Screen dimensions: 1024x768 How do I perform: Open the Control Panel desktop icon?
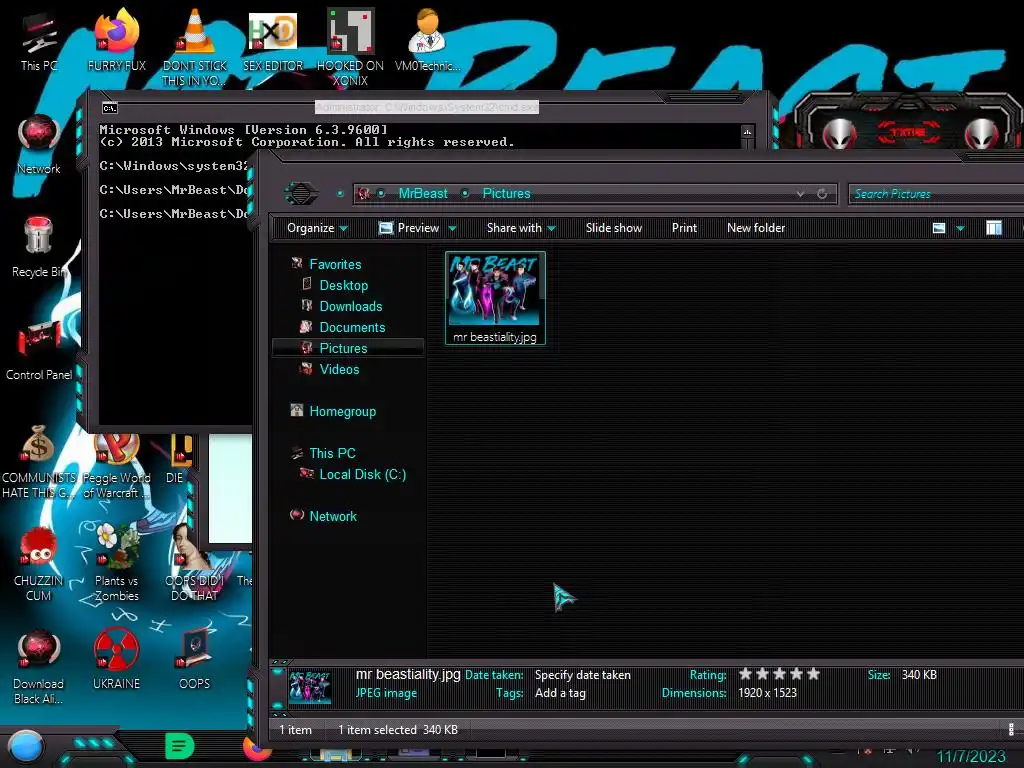(x=39, y=350)
